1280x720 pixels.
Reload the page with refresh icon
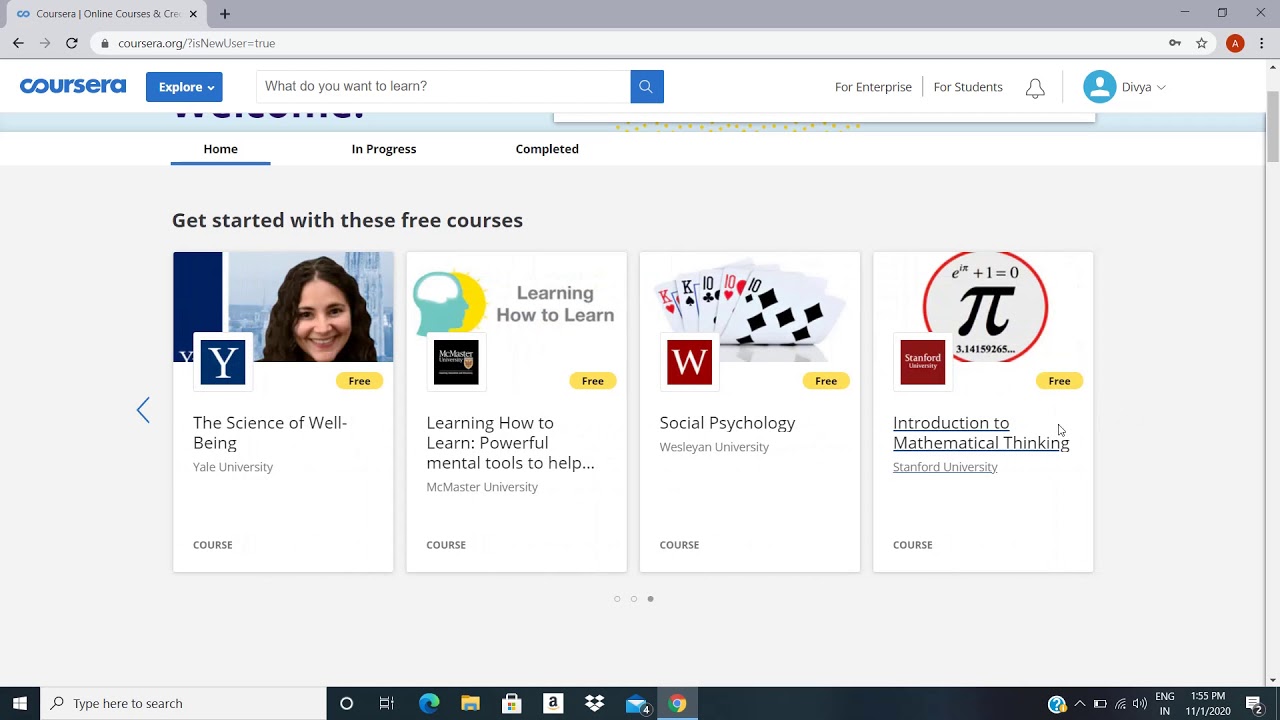[71, 43]
